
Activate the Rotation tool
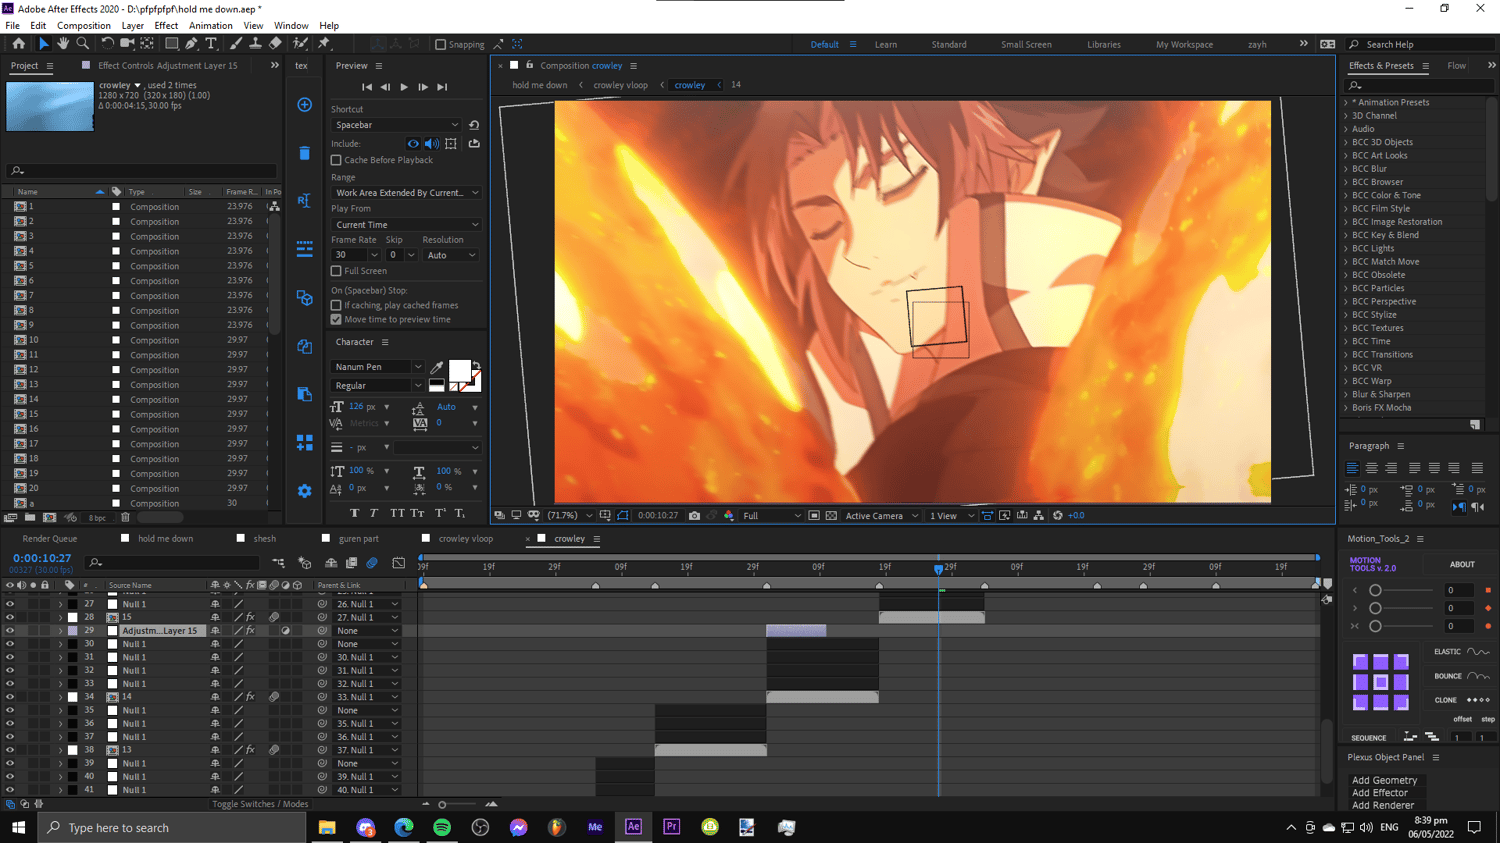(107, 44)
